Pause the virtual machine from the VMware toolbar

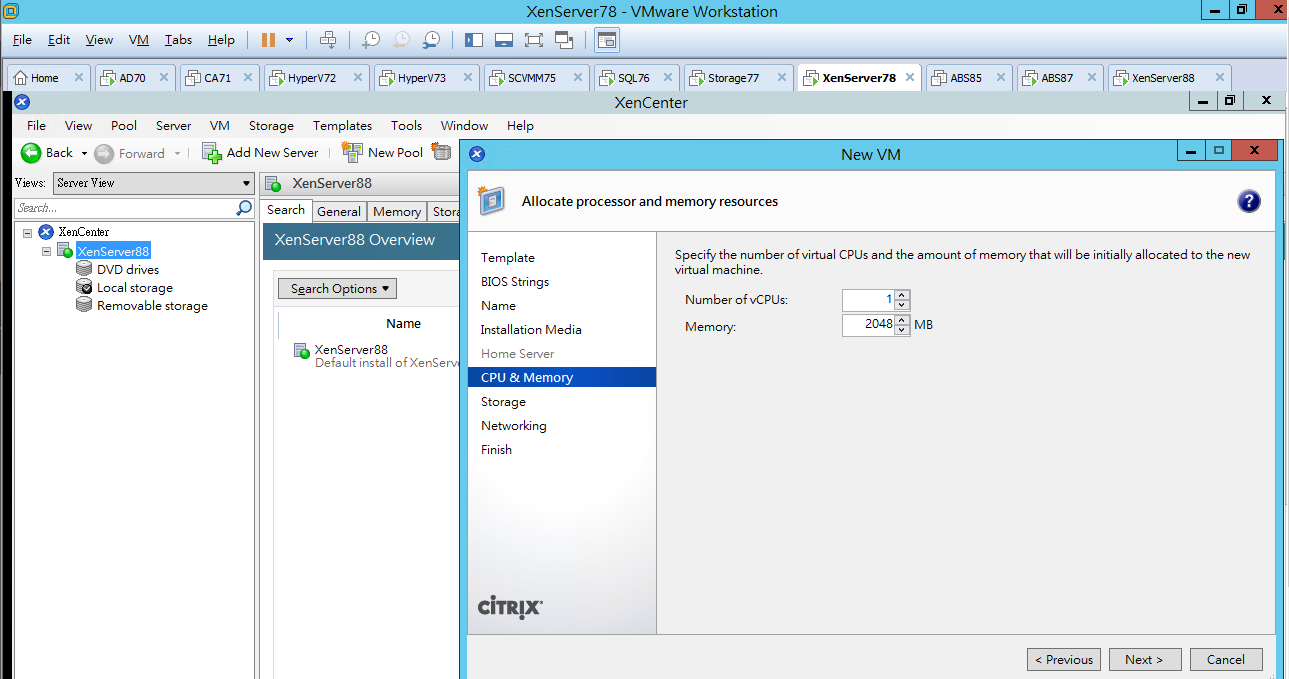pyautogui.click(x=268, y=40)
